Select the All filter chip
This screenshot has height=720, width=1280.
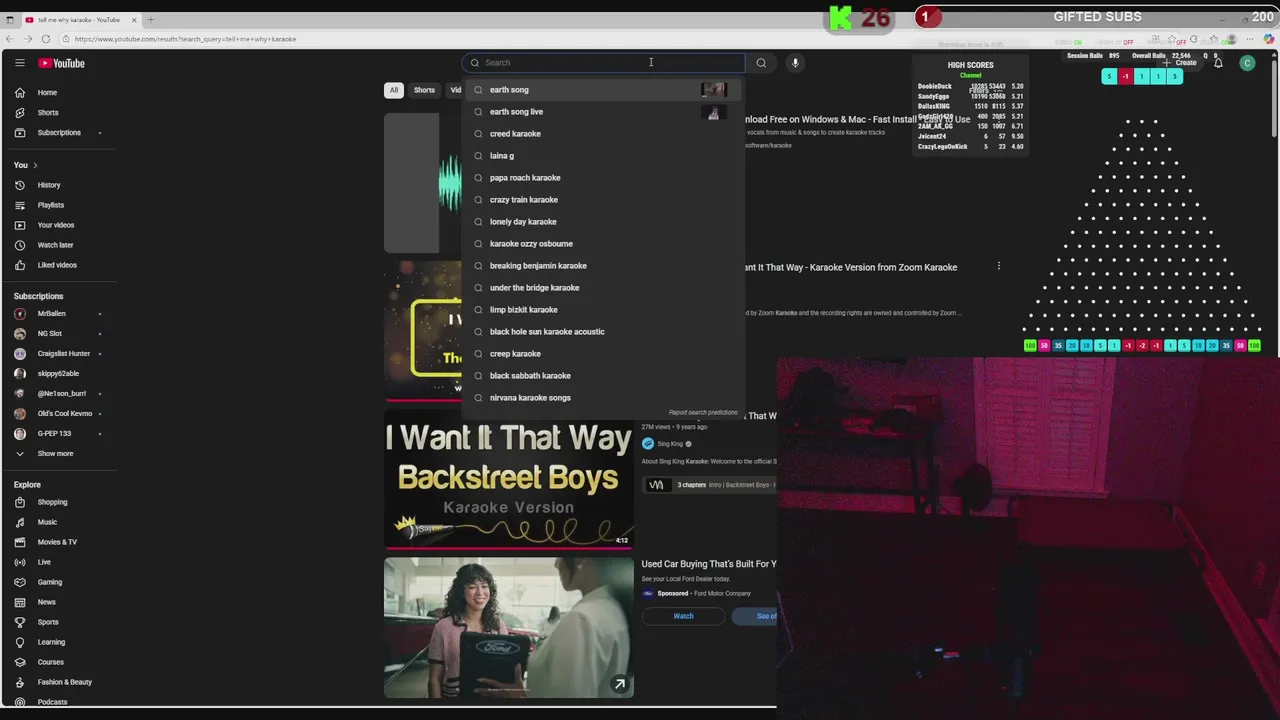tap(394, 90)
